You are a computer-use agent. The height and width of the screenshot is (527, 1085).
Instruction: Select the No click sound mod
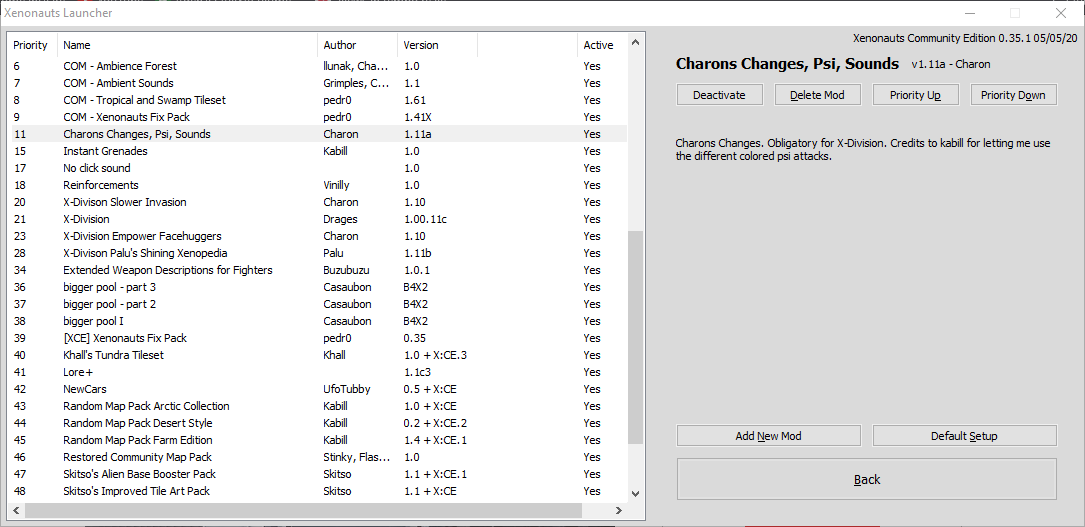pos(318,168)
